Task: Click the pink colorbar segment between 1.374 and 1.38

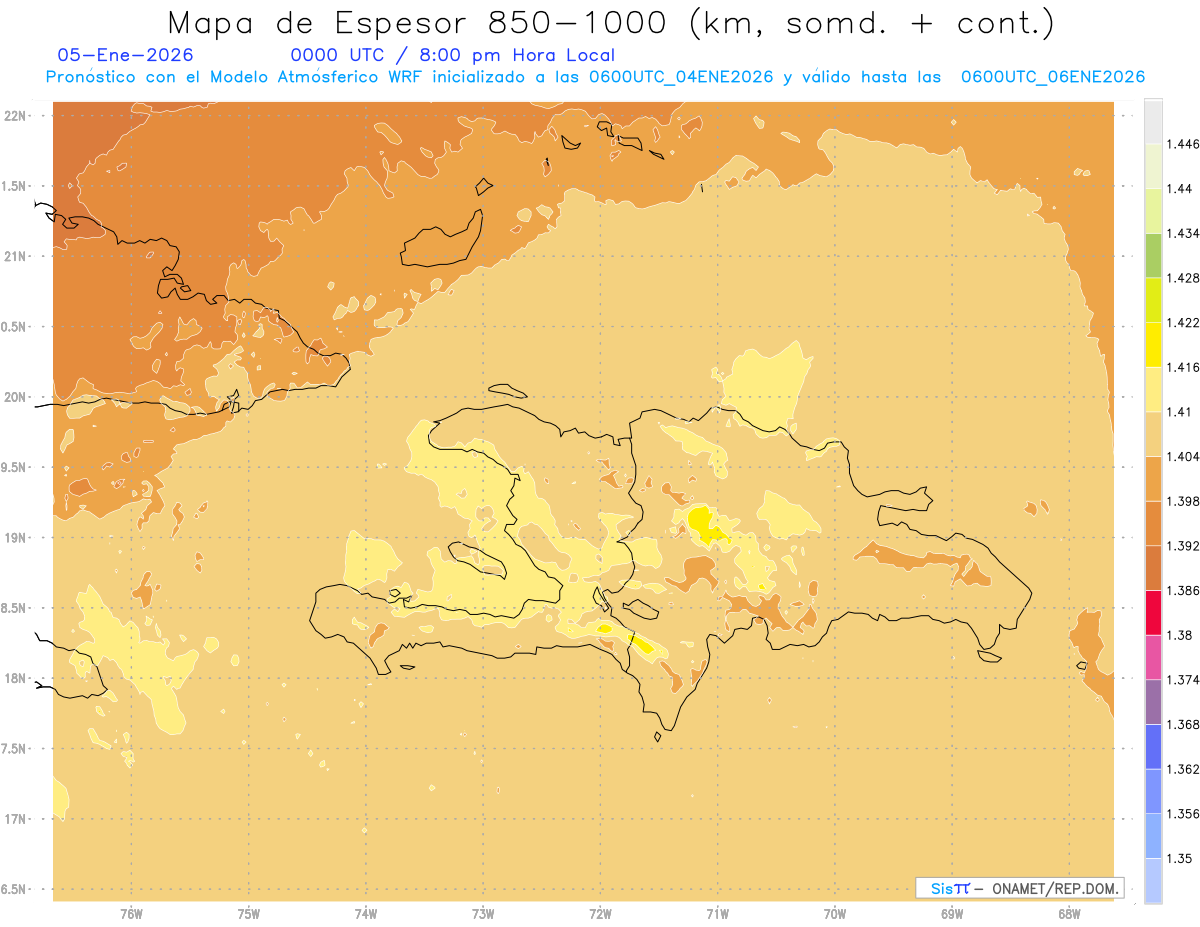Action: point(1153,657)
